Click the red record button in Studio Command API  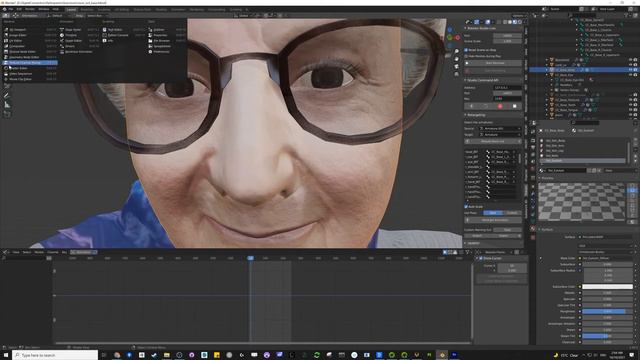[500, 106]
